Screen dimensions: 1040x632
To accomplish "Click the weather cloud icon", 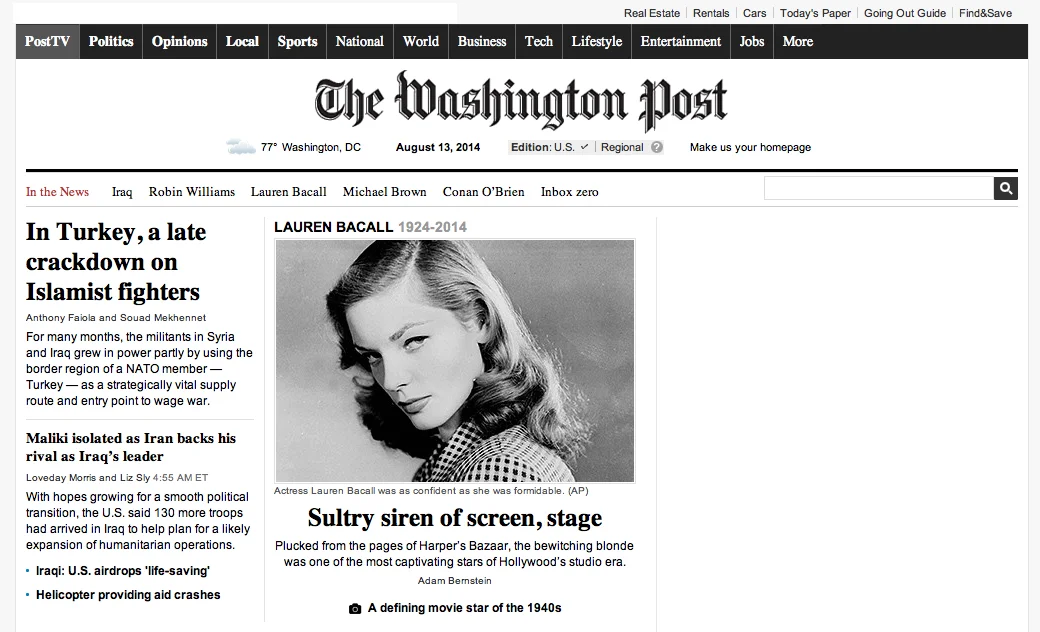I will point(241,147).
